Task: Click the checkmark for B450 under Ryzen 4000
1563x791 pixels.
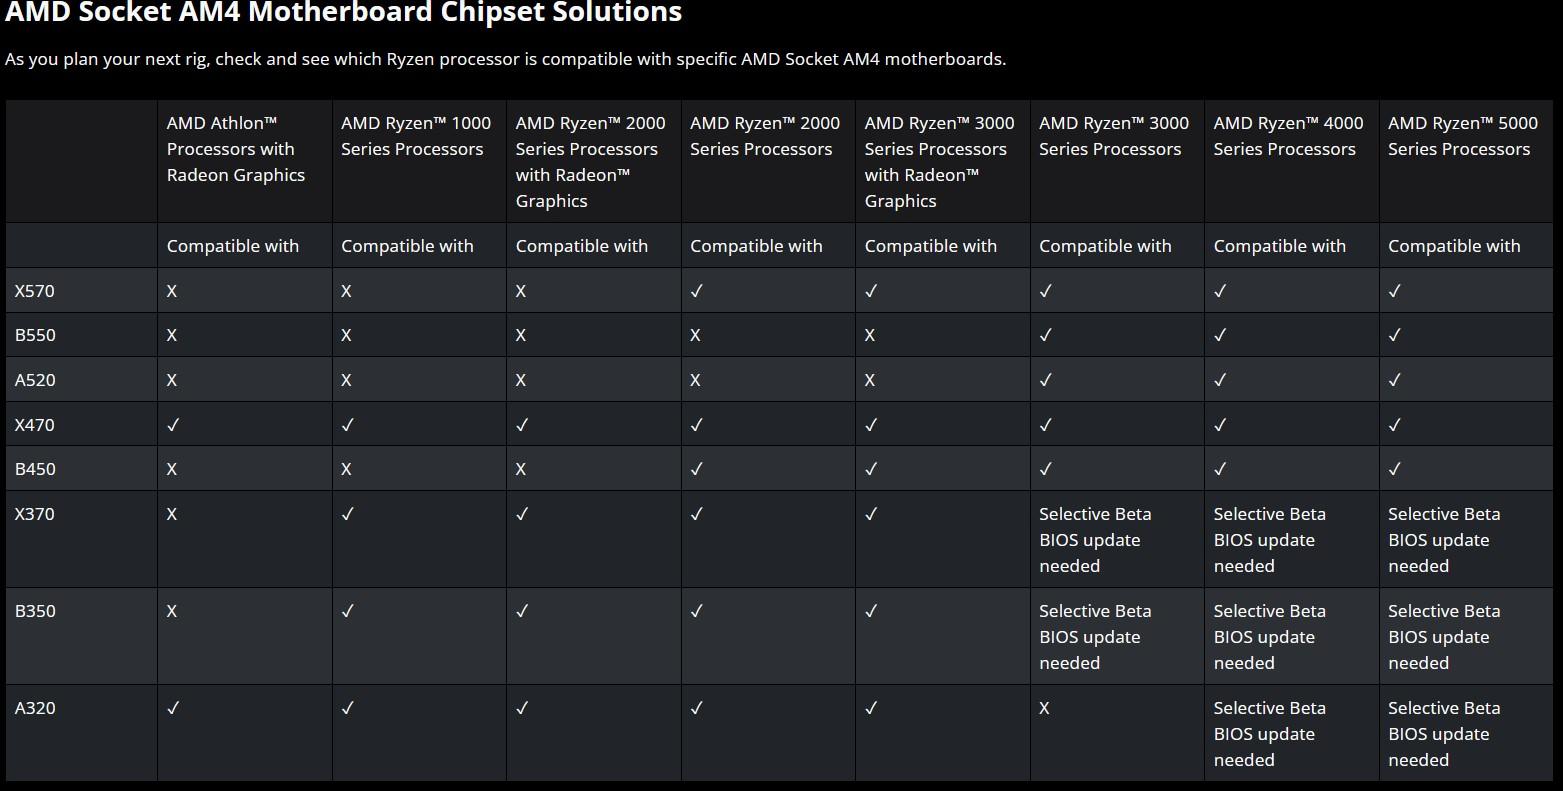Action: (1220, 469)
